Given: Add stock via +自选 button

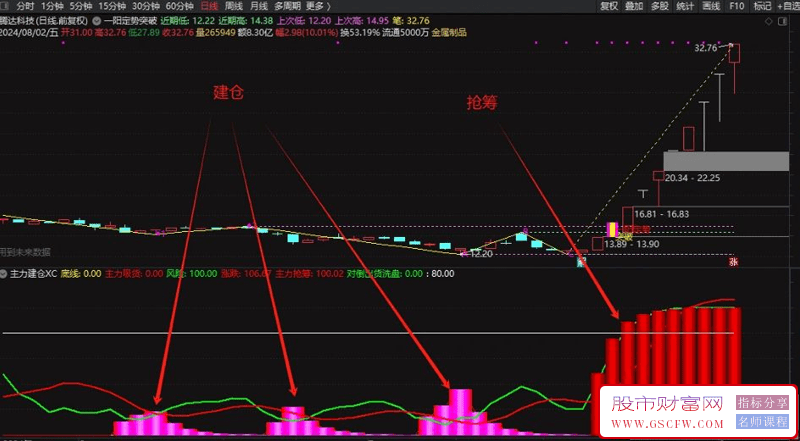Looking at the screenshot, I should pos(789,6).
